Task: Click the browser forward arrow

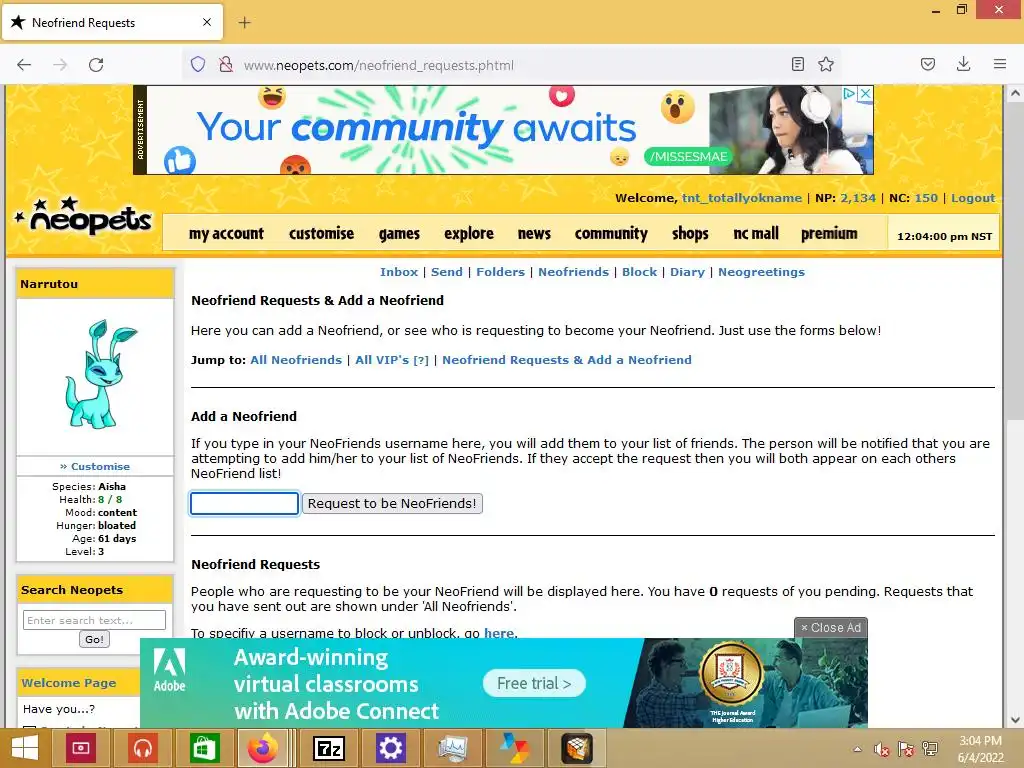Action: (60, 65)
